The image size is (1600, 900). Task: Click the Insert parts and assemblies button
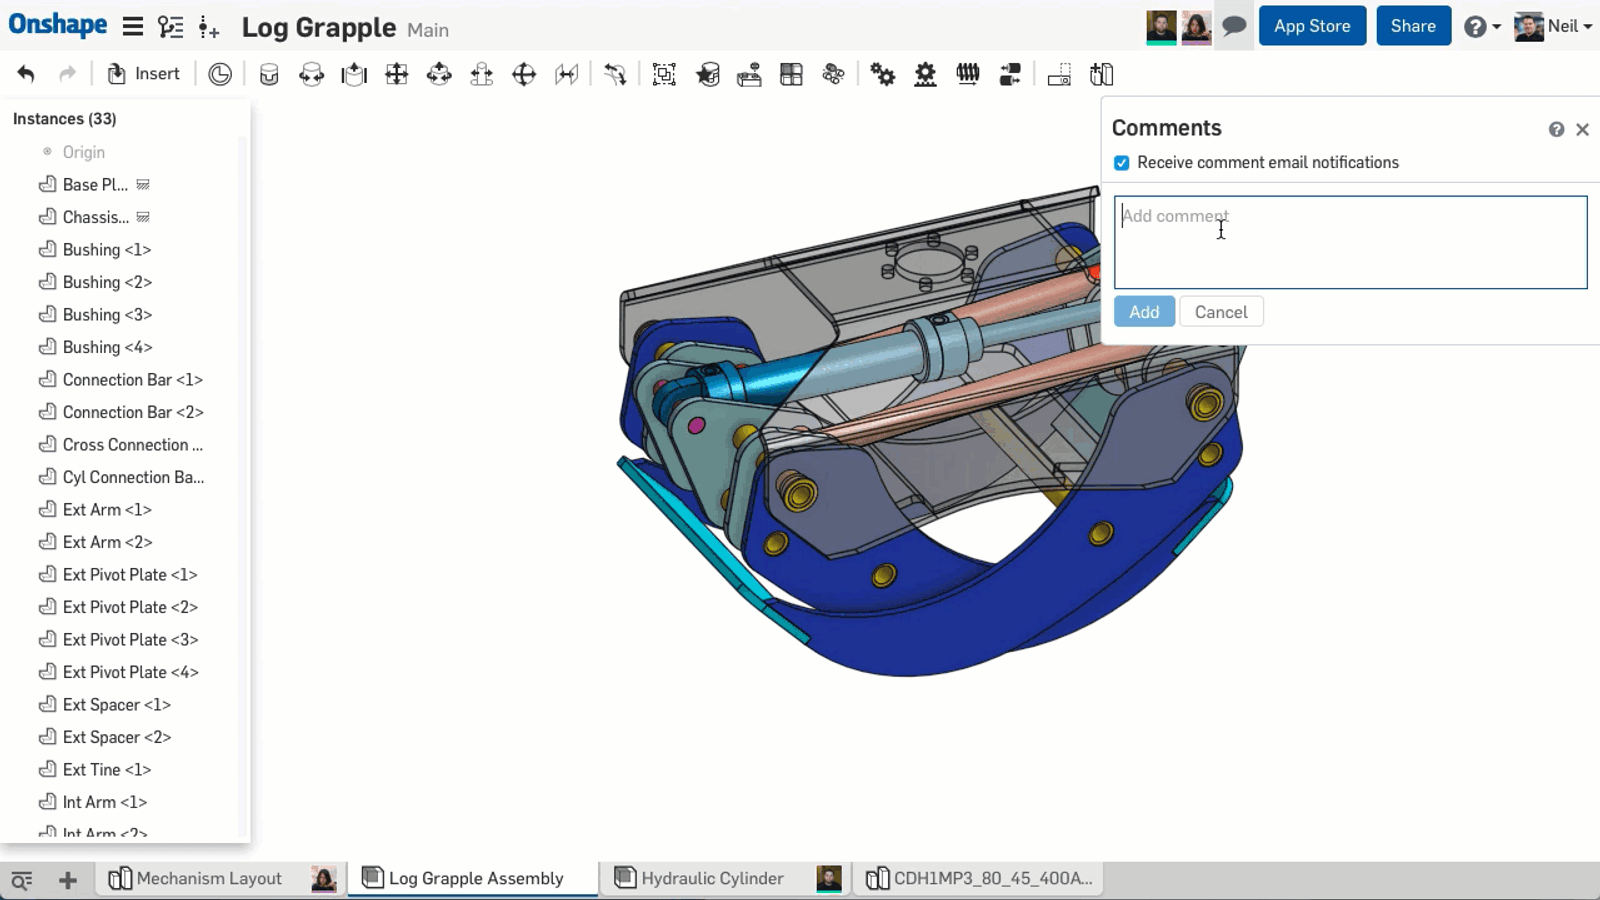(x=144, y=74)
